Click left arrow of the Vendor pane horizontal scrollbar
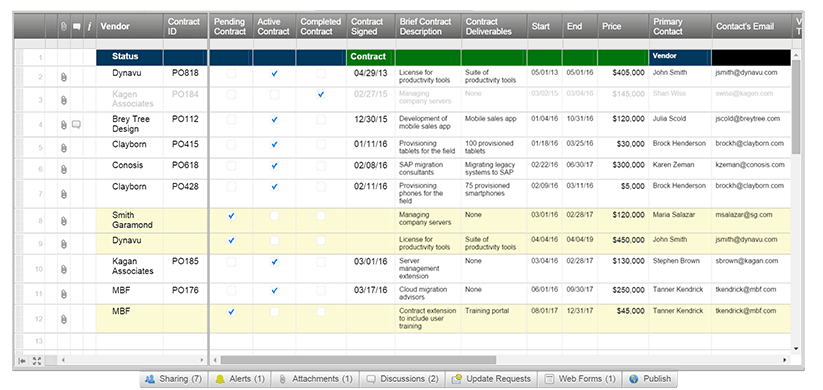The height and width of the screenshot is (390, 823). (x=63, y=361)
